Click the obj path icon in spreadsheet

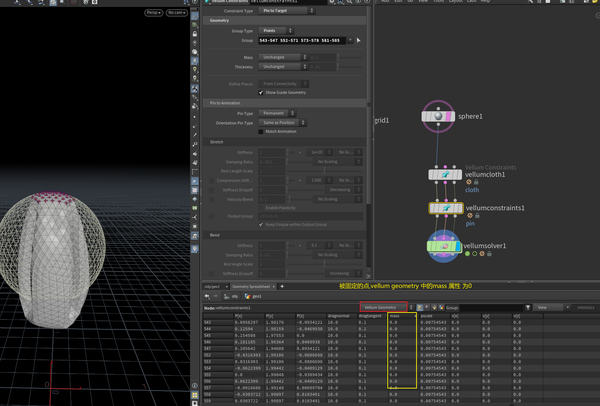[226, 297]
